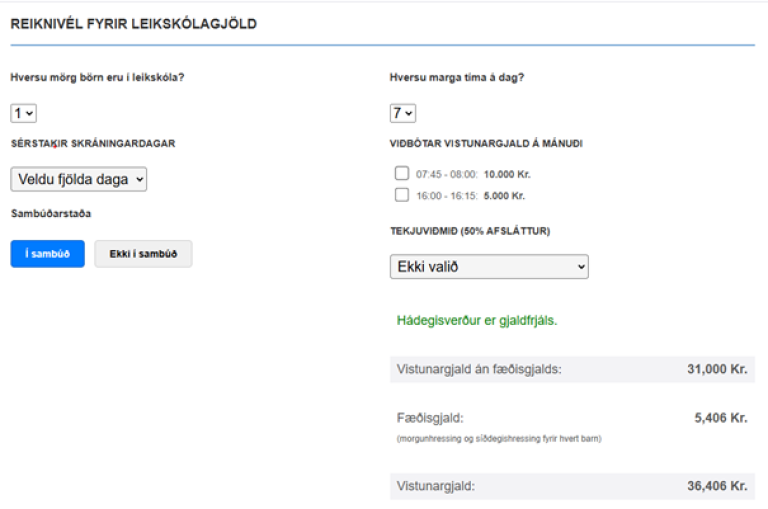Click the 5,406 Kr. Fæðisgjald amount
768x509 pixels.
coord(720,418)
